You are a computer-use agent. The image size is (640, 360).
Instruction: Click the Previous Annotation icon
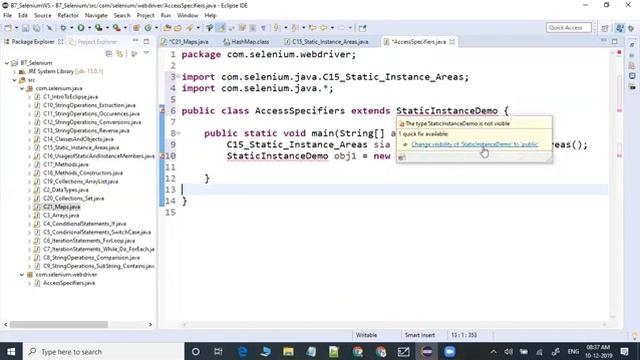pos(295,28)
